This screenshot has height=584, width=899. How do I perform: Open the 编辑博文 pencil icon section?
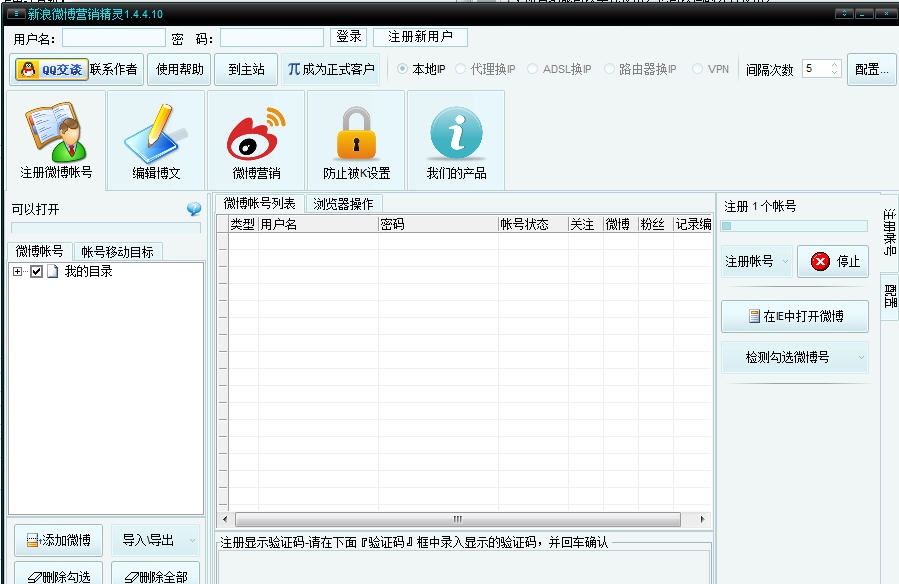click(x=156, y=140)
